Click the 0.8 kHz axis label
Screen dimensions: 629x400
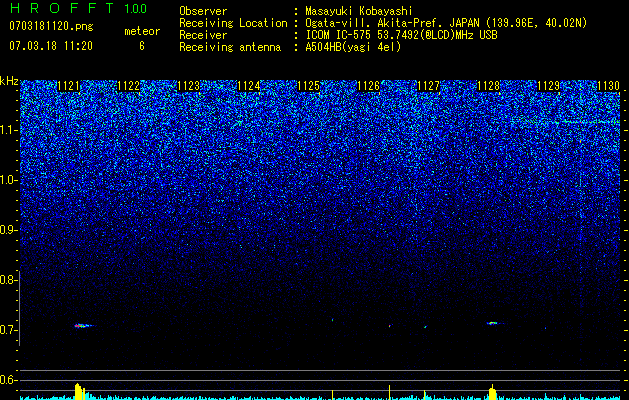8,280
